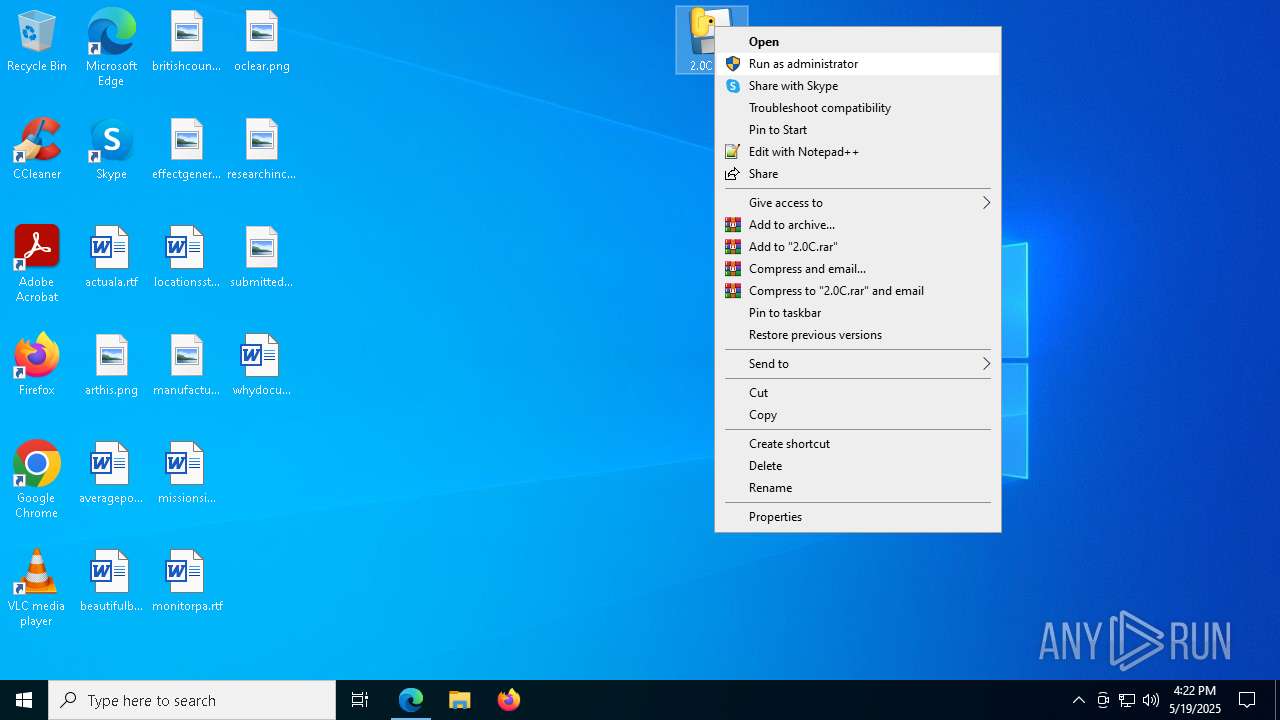The image size is (1280, 720).
Task: Choose Create shortcut
Action: click(858, 444)
